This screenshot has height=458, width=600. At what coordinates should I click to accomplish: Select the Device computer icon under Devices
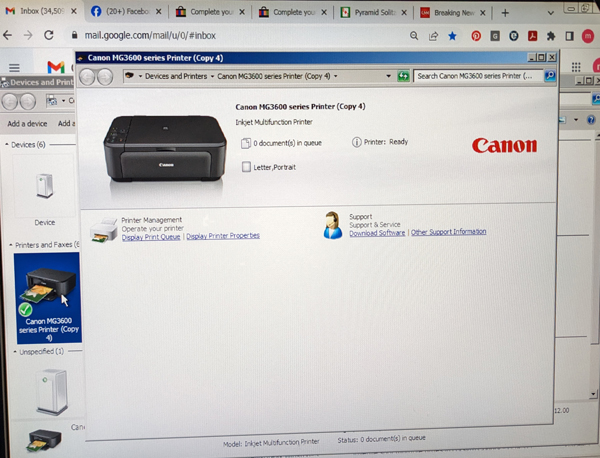[x=45, y=186]
